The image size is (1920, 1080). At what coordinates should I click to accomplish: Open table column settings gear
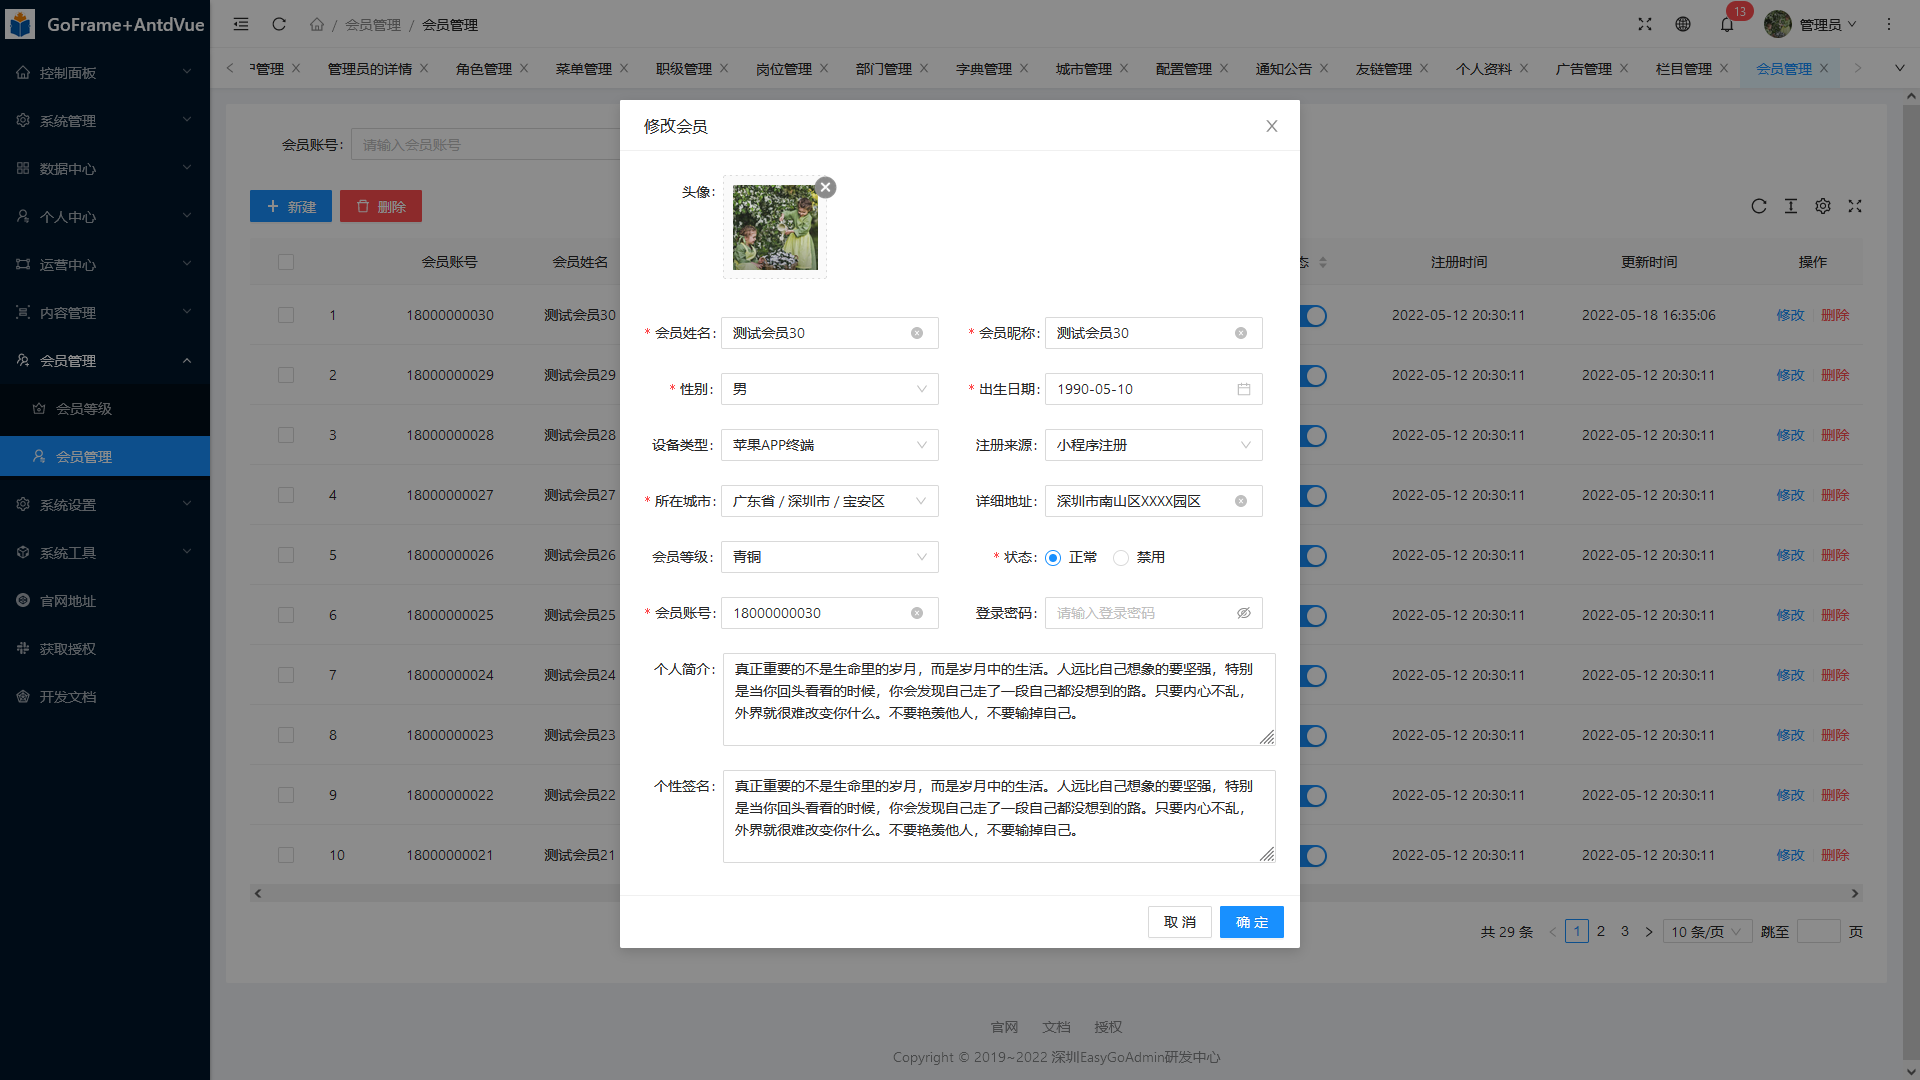[1823, 206]
